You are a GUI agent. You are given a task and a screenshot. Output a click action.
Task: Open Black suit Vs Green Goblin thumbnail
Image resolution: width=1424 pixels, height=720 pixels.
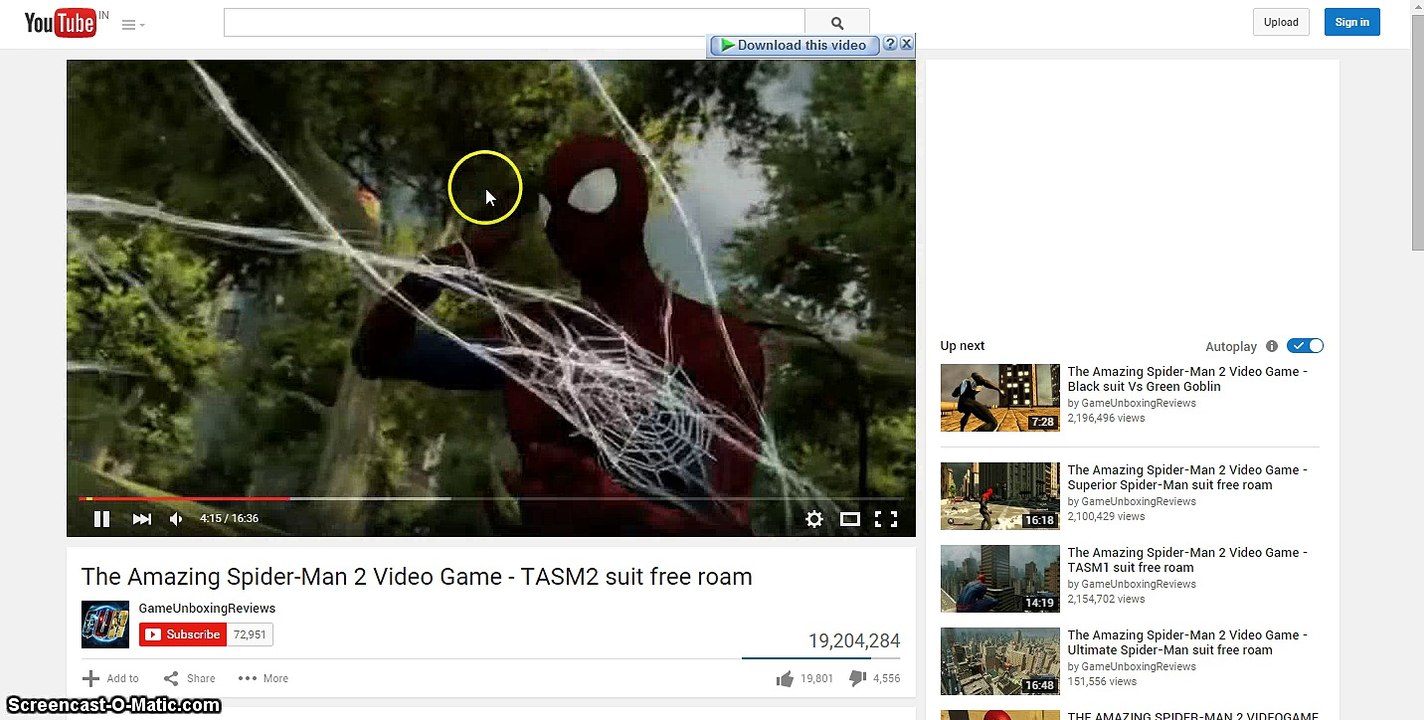pyautogui.click(x=1000, y=398)
